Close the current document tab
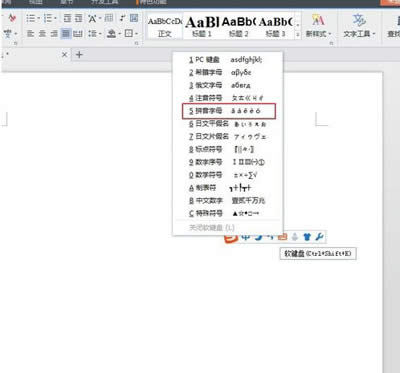400x373 pixels. 65,55
